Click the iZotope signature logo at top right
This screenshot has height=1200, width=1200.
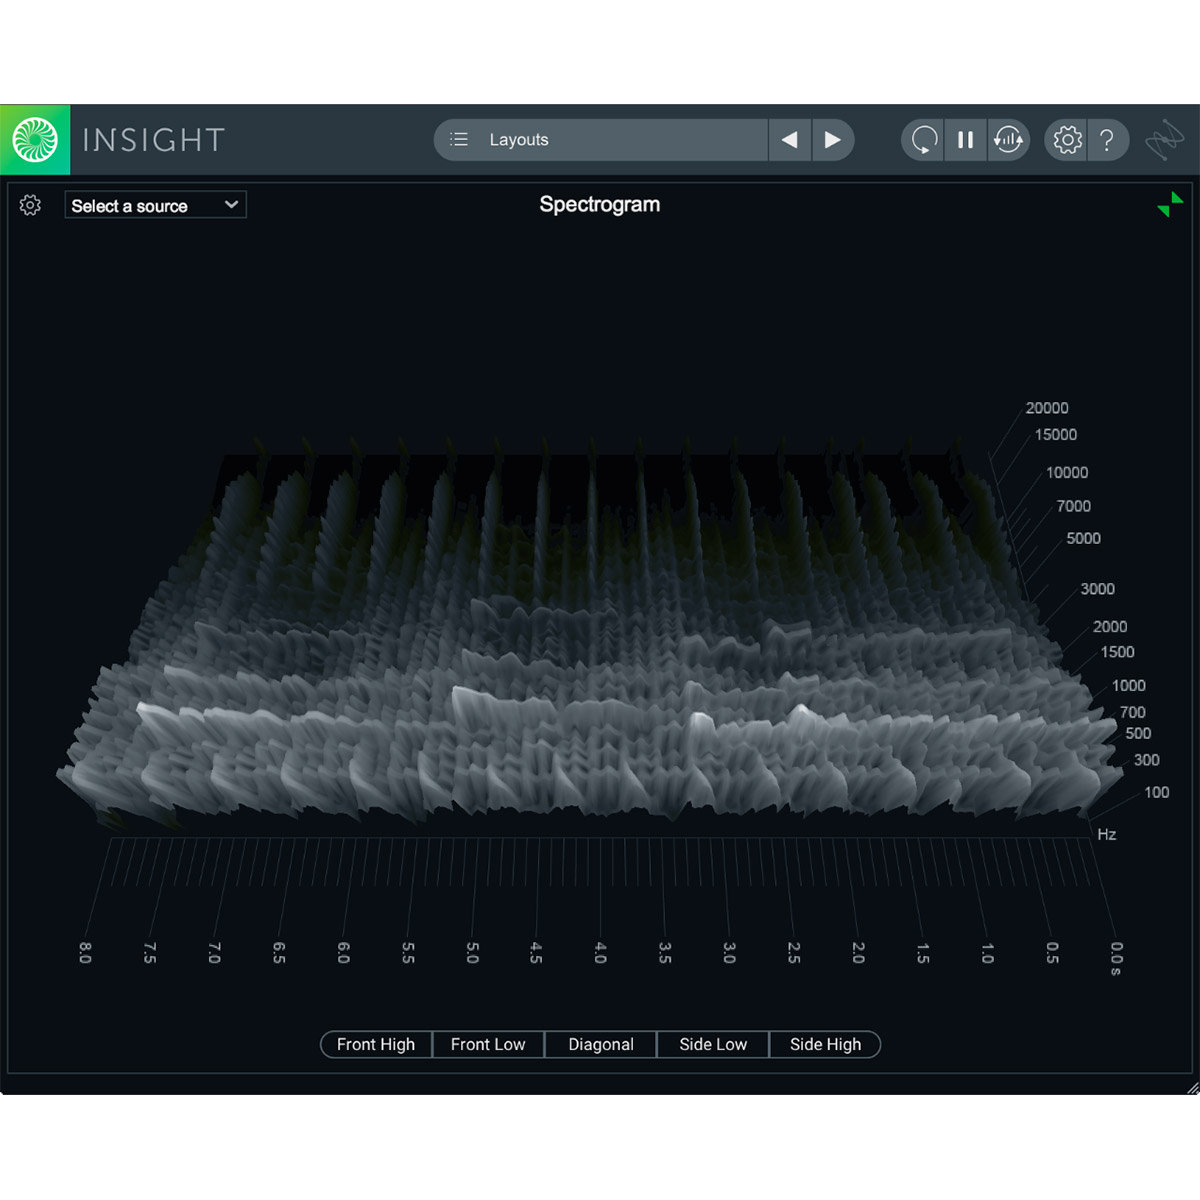point(1168,139)
